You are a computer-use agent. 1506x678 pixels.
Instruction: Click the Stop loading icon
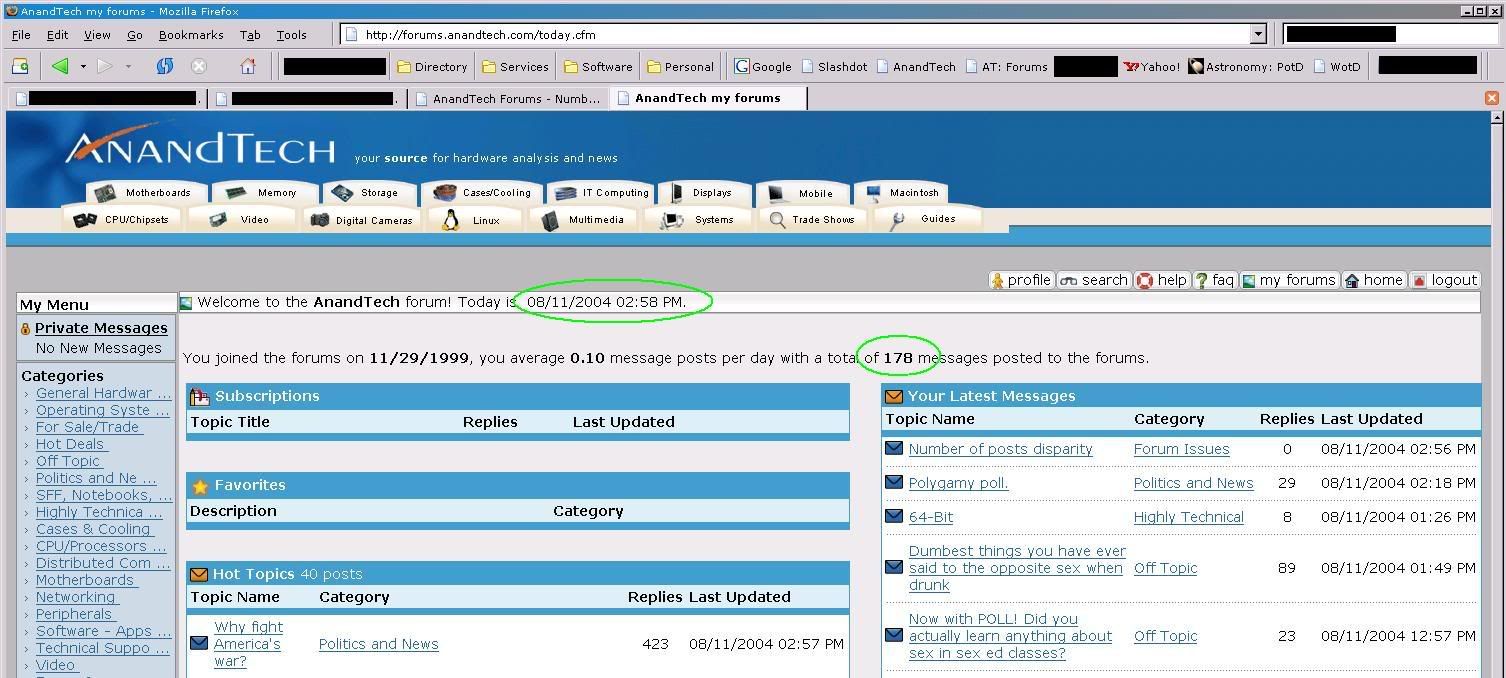tap(199, 66)
